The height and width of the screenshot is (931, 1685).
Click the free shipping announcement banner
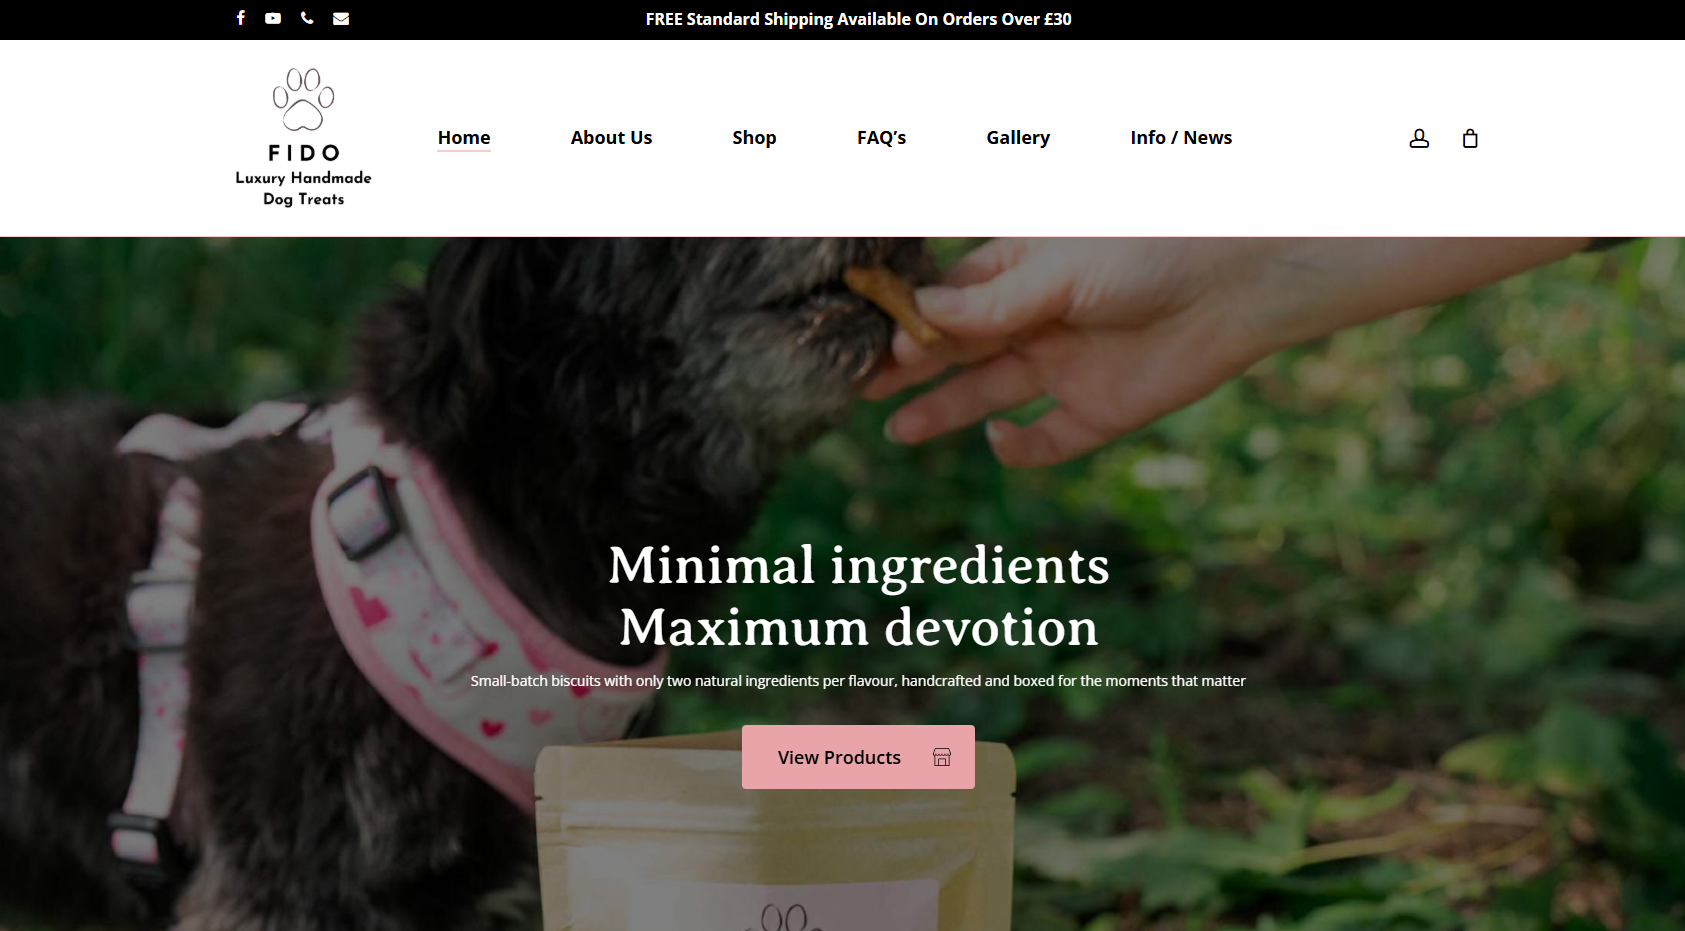(x=858, y=19)
